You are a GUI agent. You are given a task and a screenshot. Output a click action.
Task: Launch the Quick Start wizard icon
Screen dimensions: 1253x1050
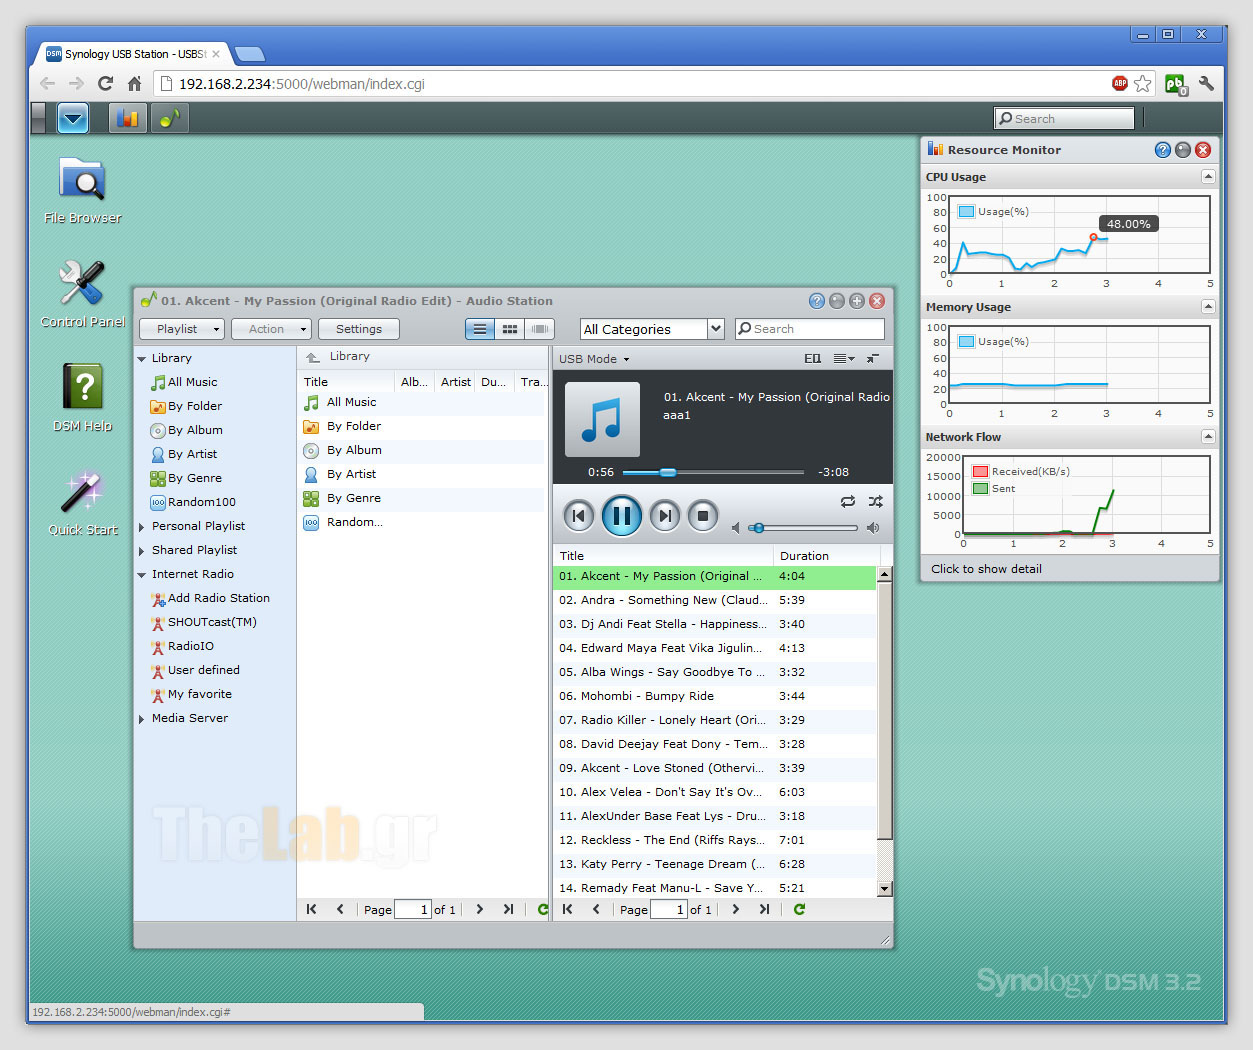click(x=82, y=502)
